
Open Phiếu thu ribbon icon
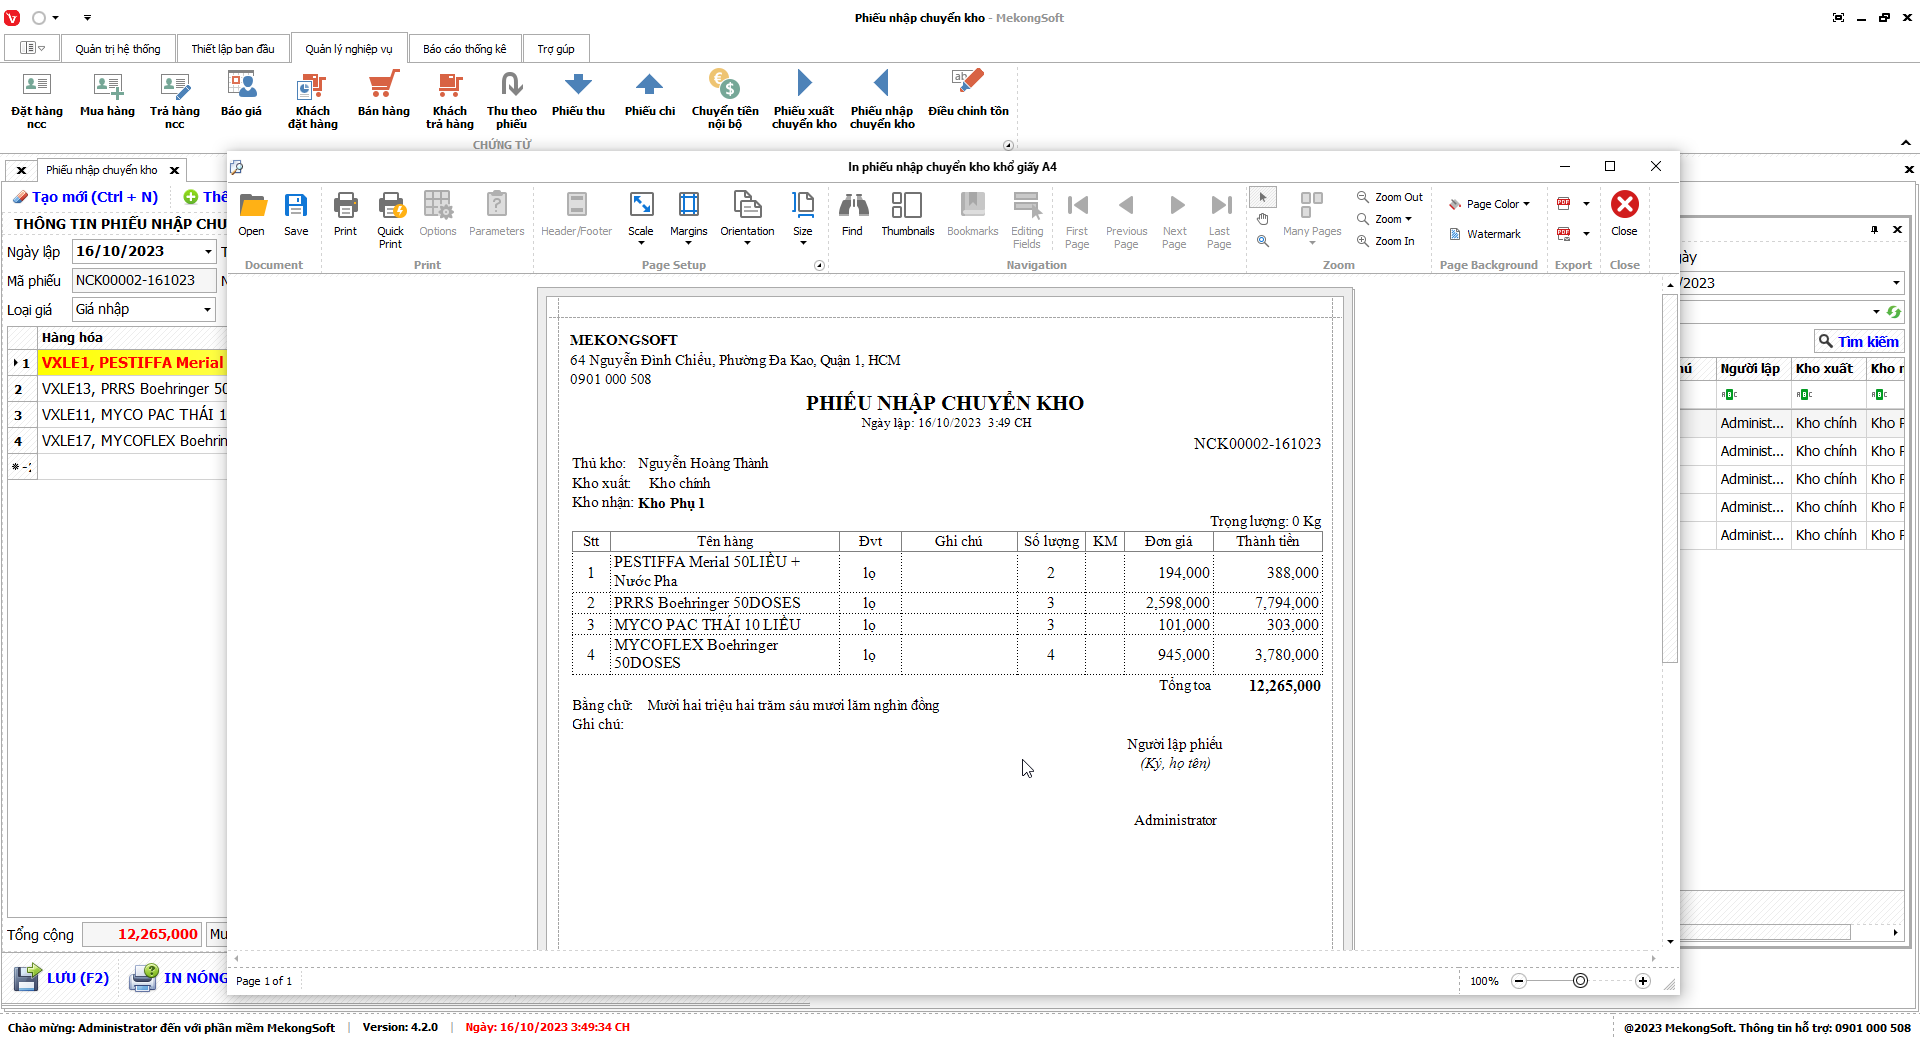tap(579, 95)
